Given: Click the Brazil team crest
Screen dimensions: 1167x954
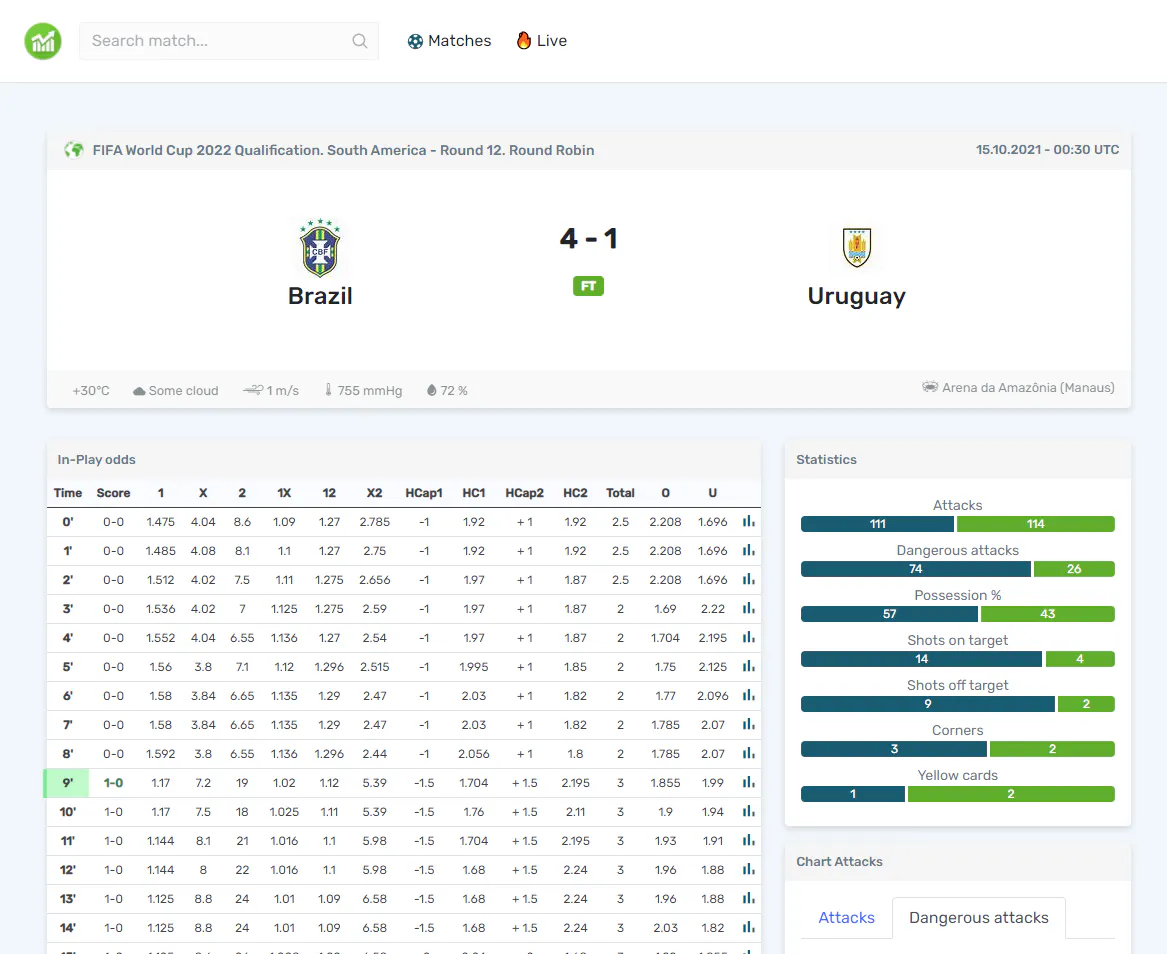Looking at the screenshot, I should 320,248.
